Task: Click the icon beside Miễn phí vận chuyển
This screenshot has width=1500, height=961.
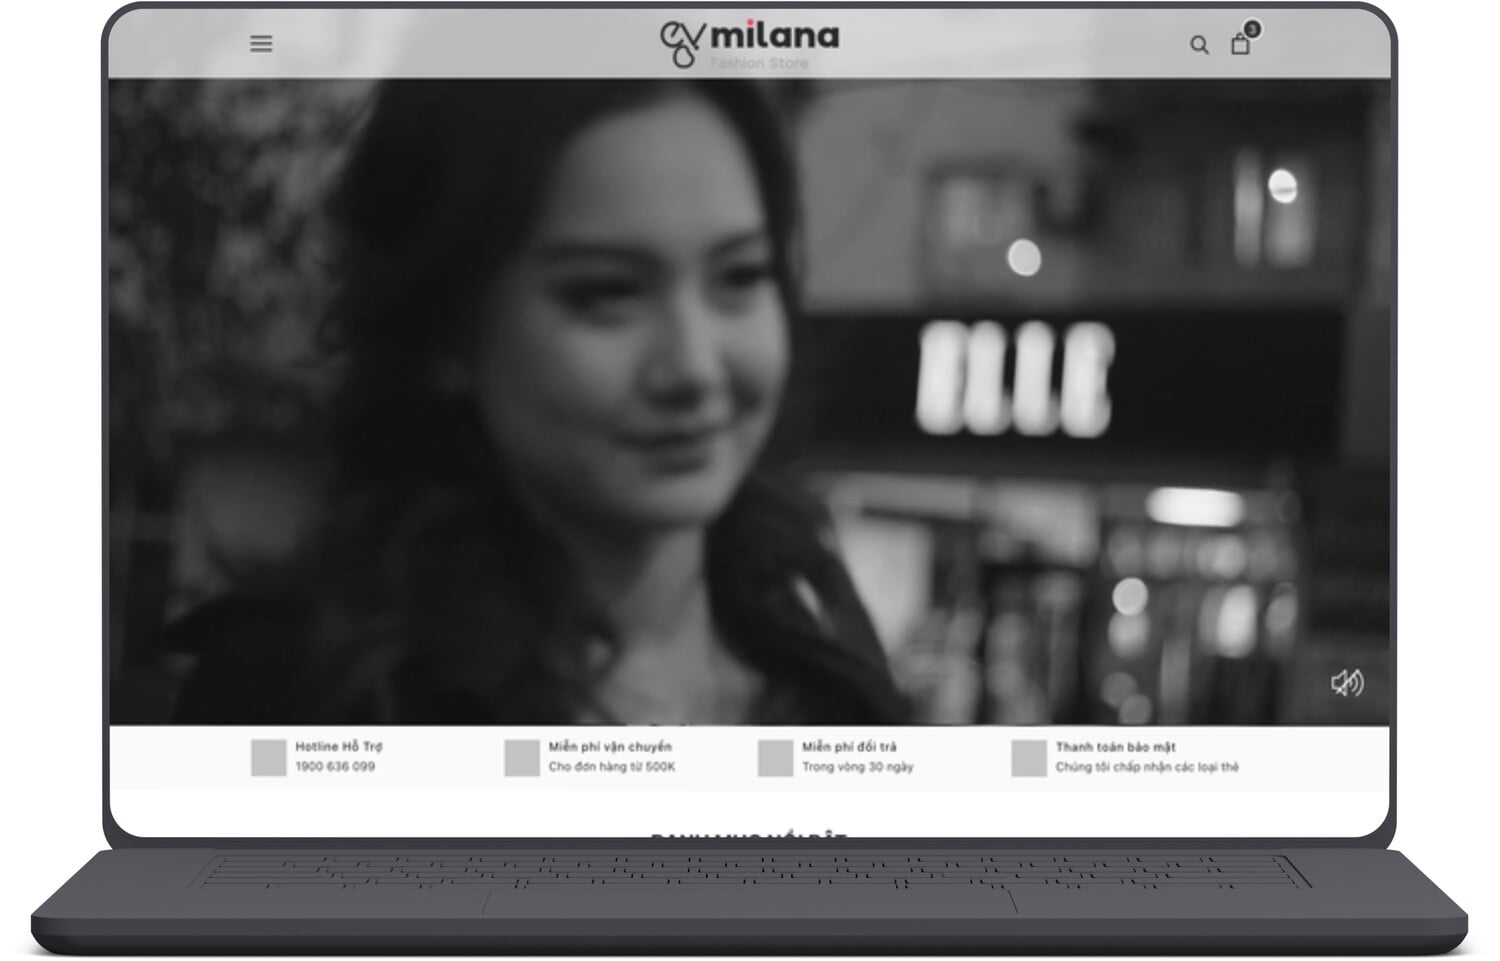Action: pyautogui.click(x=522, y=758)
